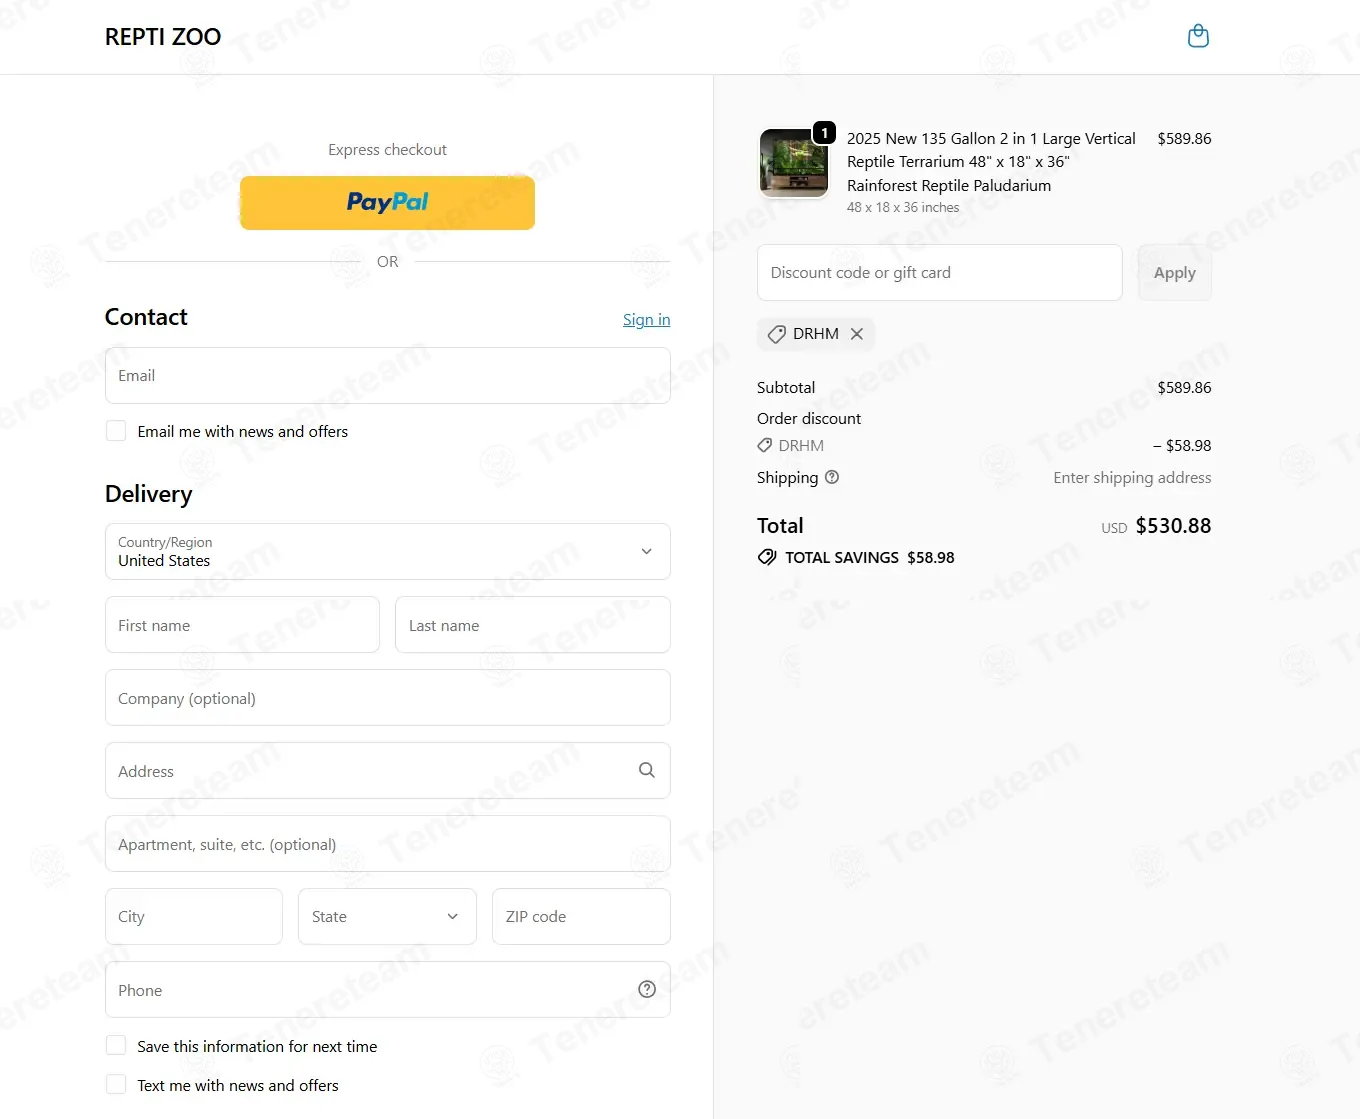
Task: Go to REPTI ZOO store home
Action: [163, 37]
